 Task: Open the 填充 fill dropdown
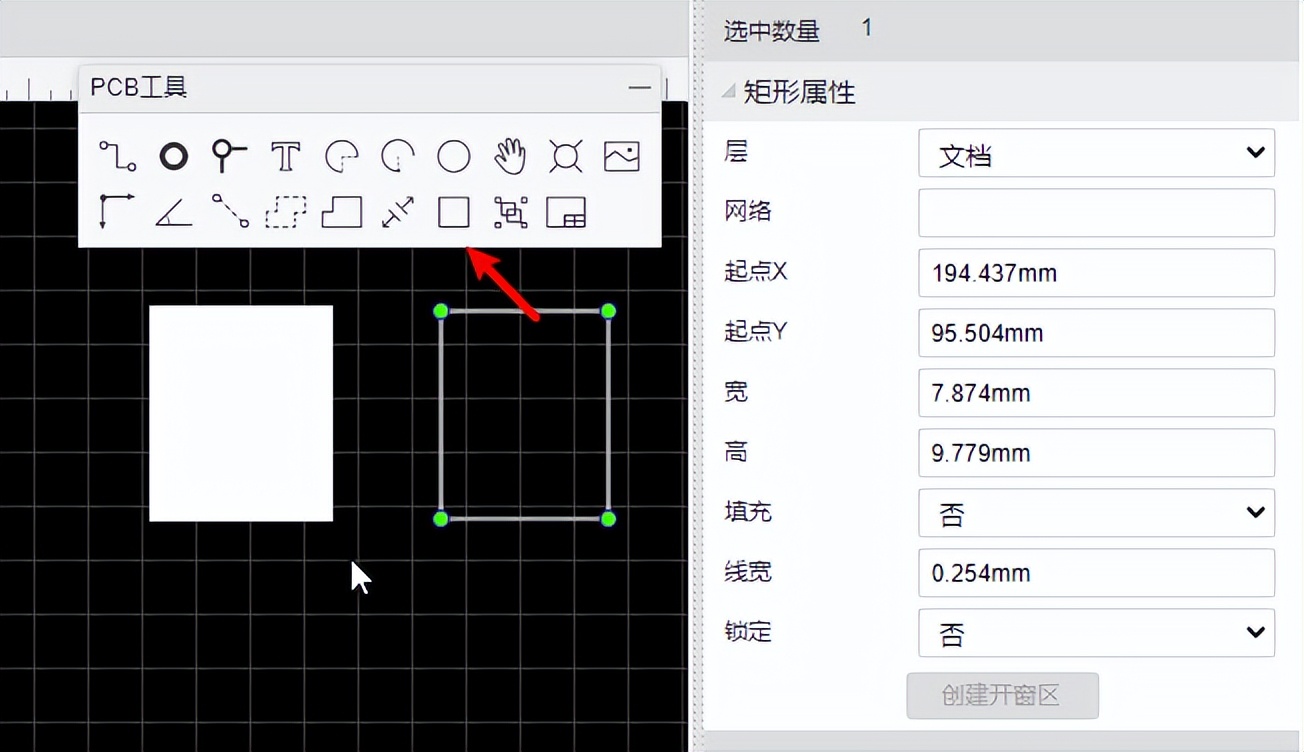1096,513
